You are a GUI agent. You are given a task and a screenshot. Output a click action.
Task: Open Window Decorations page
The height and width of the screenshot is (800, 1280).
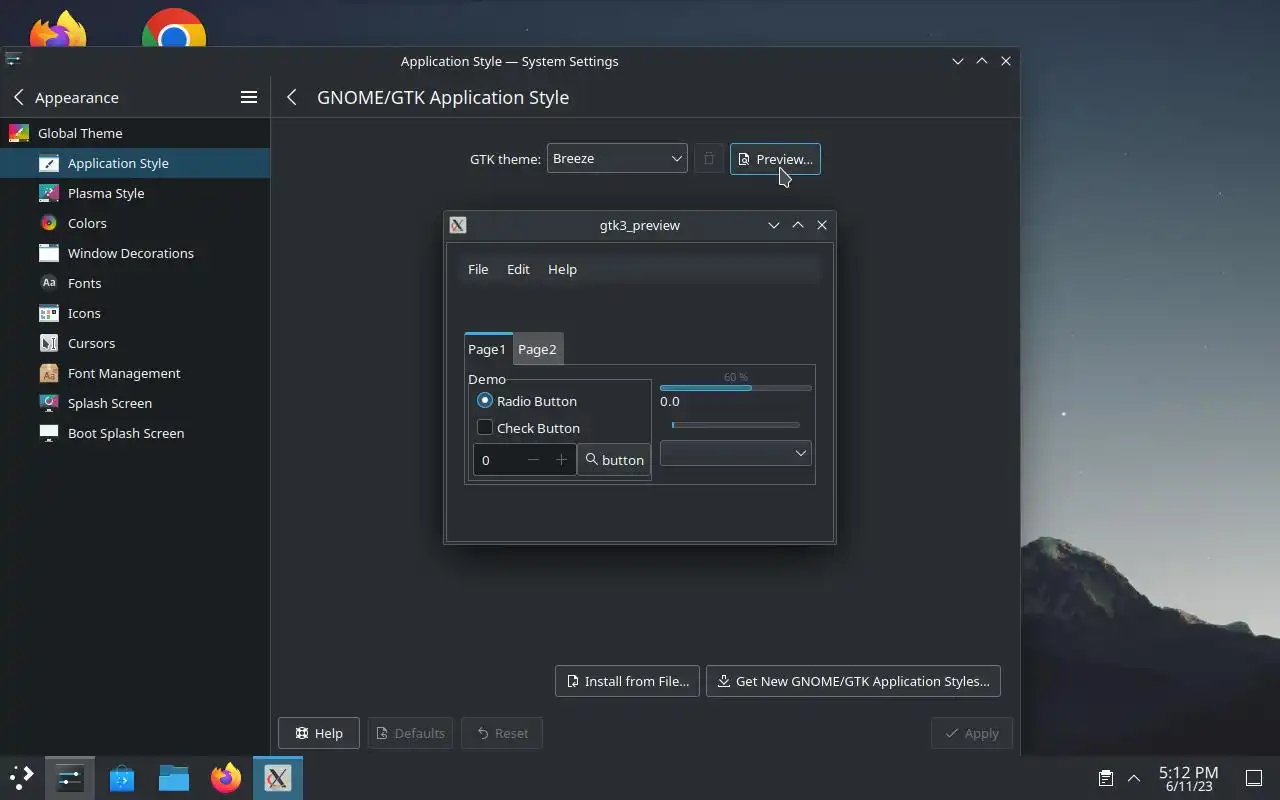135,253
